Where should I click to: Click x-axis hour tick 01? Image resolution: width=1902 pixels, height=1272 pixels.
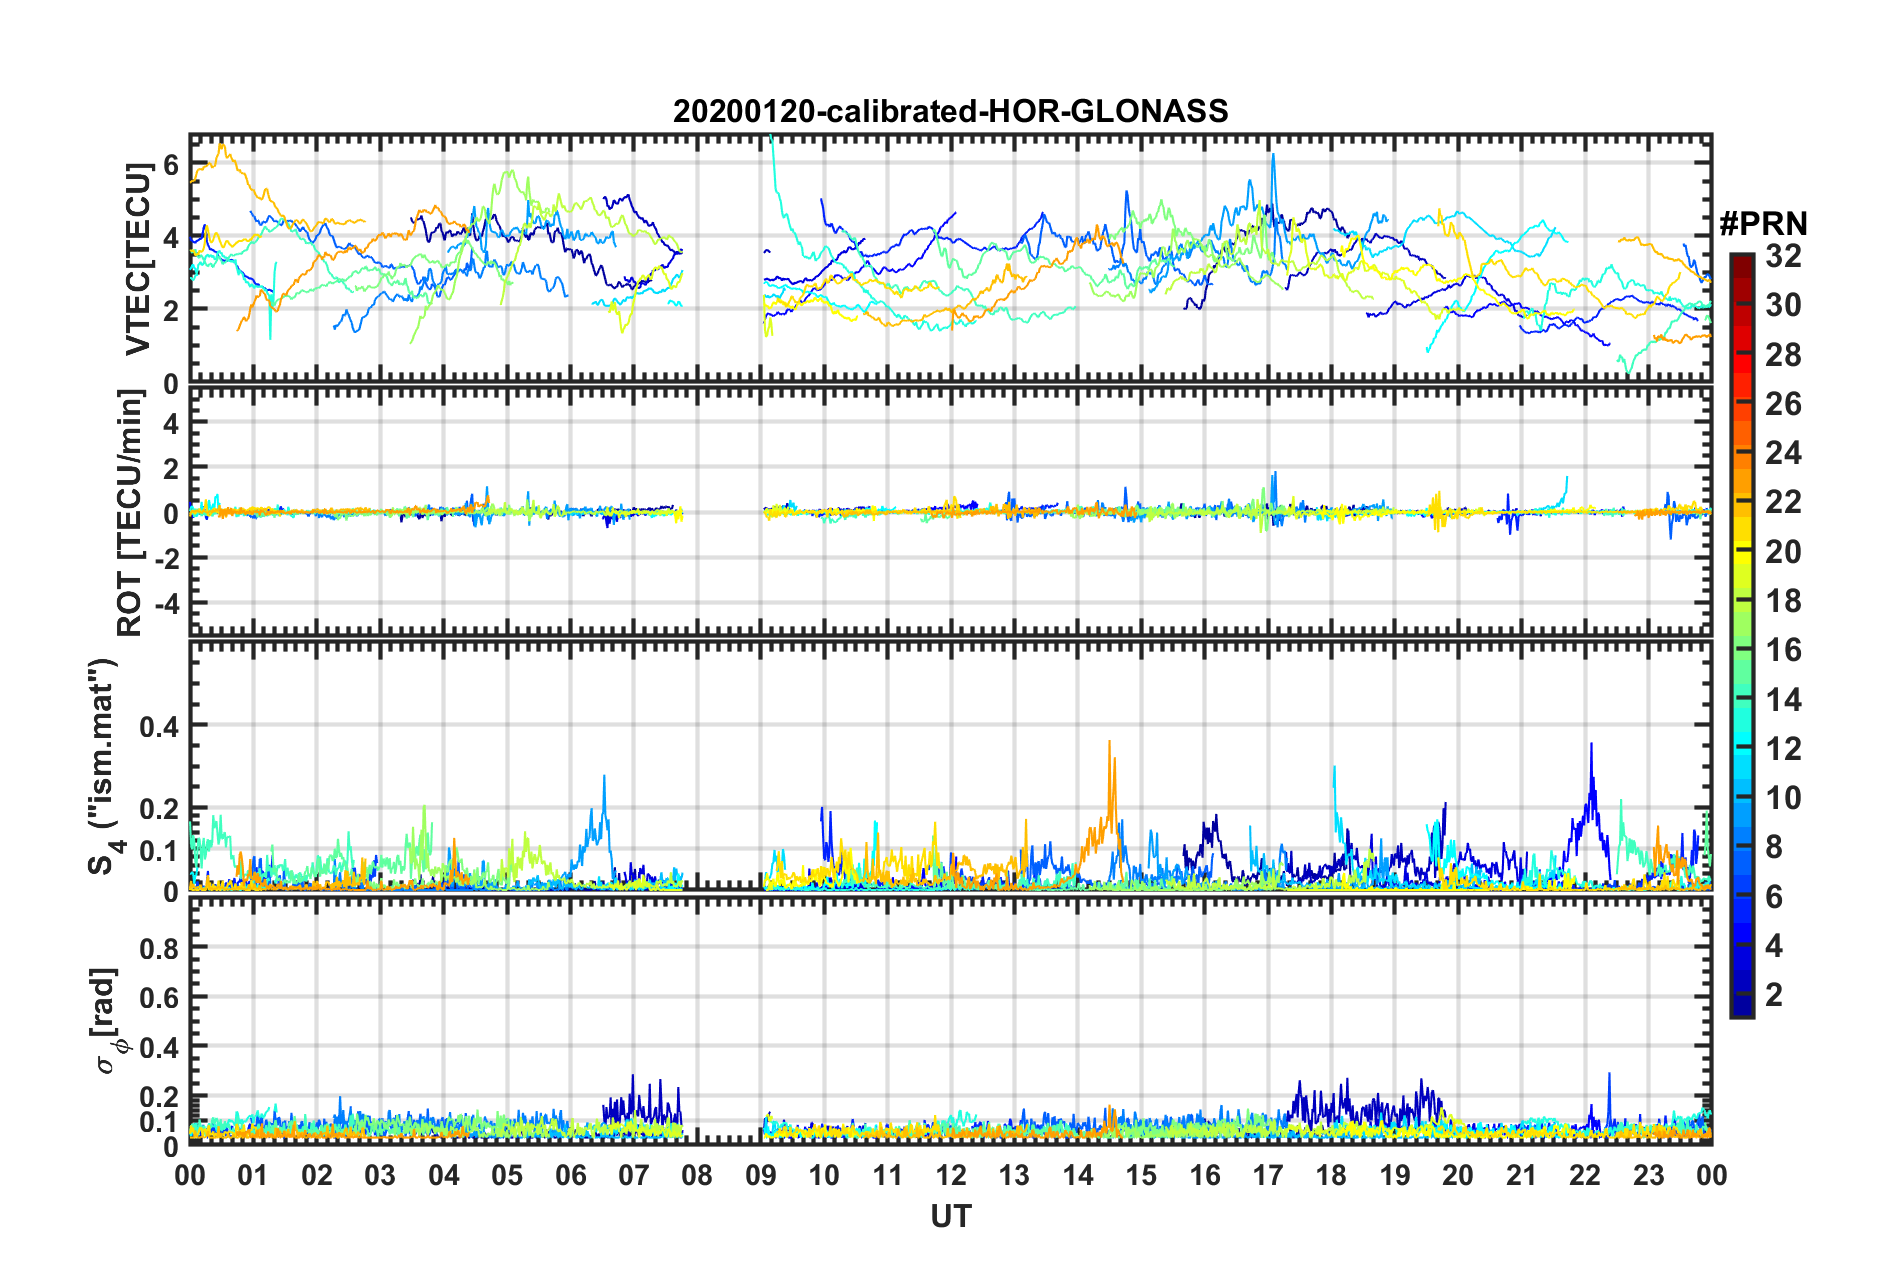(x=253, y=1175)
